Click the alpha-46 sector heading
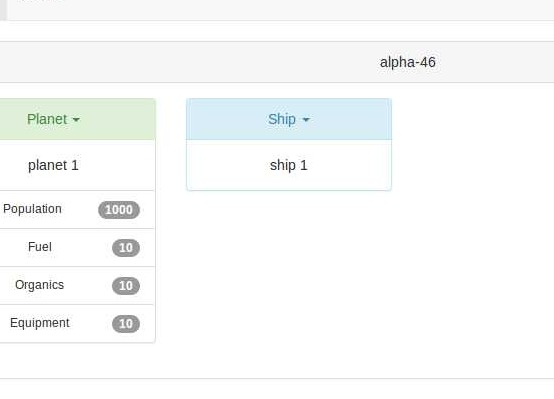Viewport: 554px width, 399px height. [407, 62]
